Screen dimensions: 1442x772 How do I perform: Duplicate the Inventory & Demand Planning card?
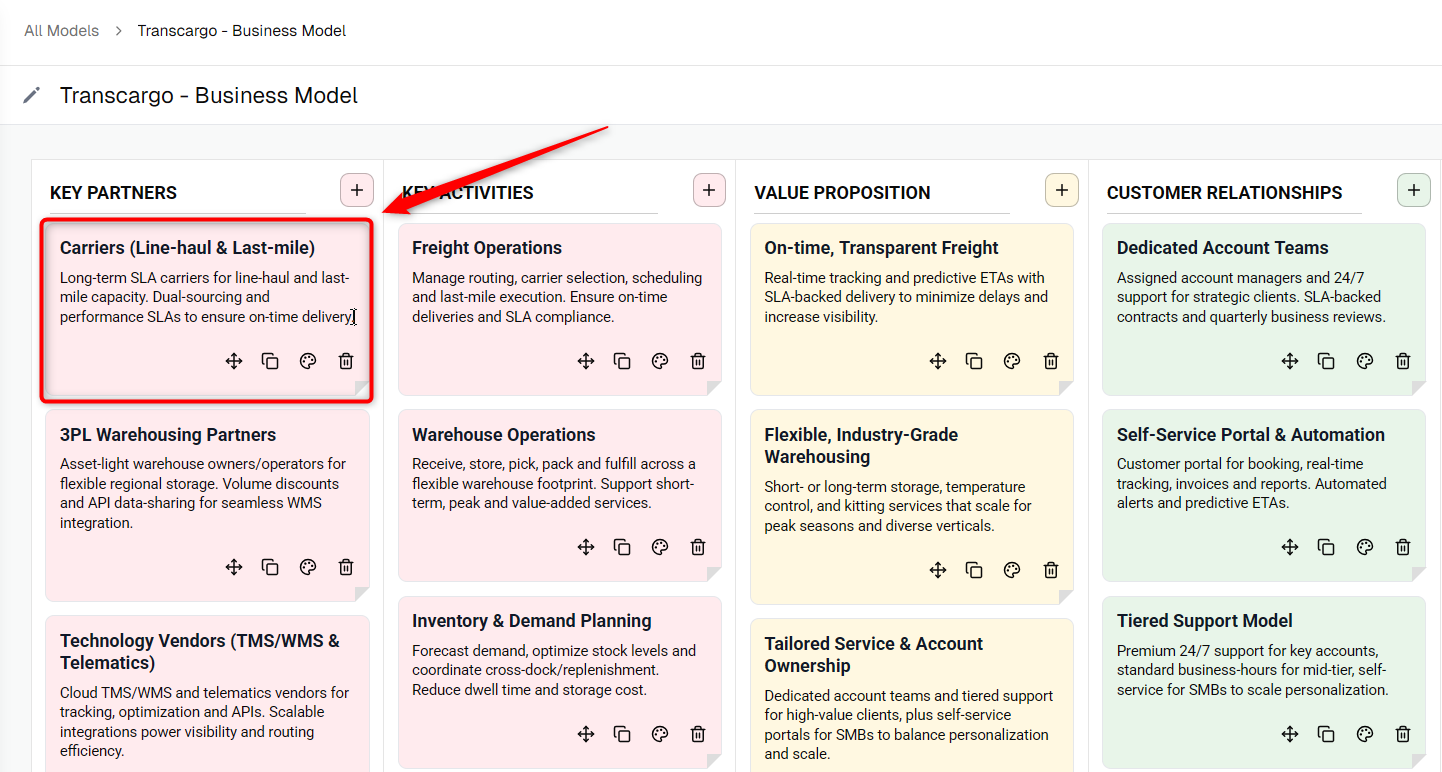click(x=622, y=734)
